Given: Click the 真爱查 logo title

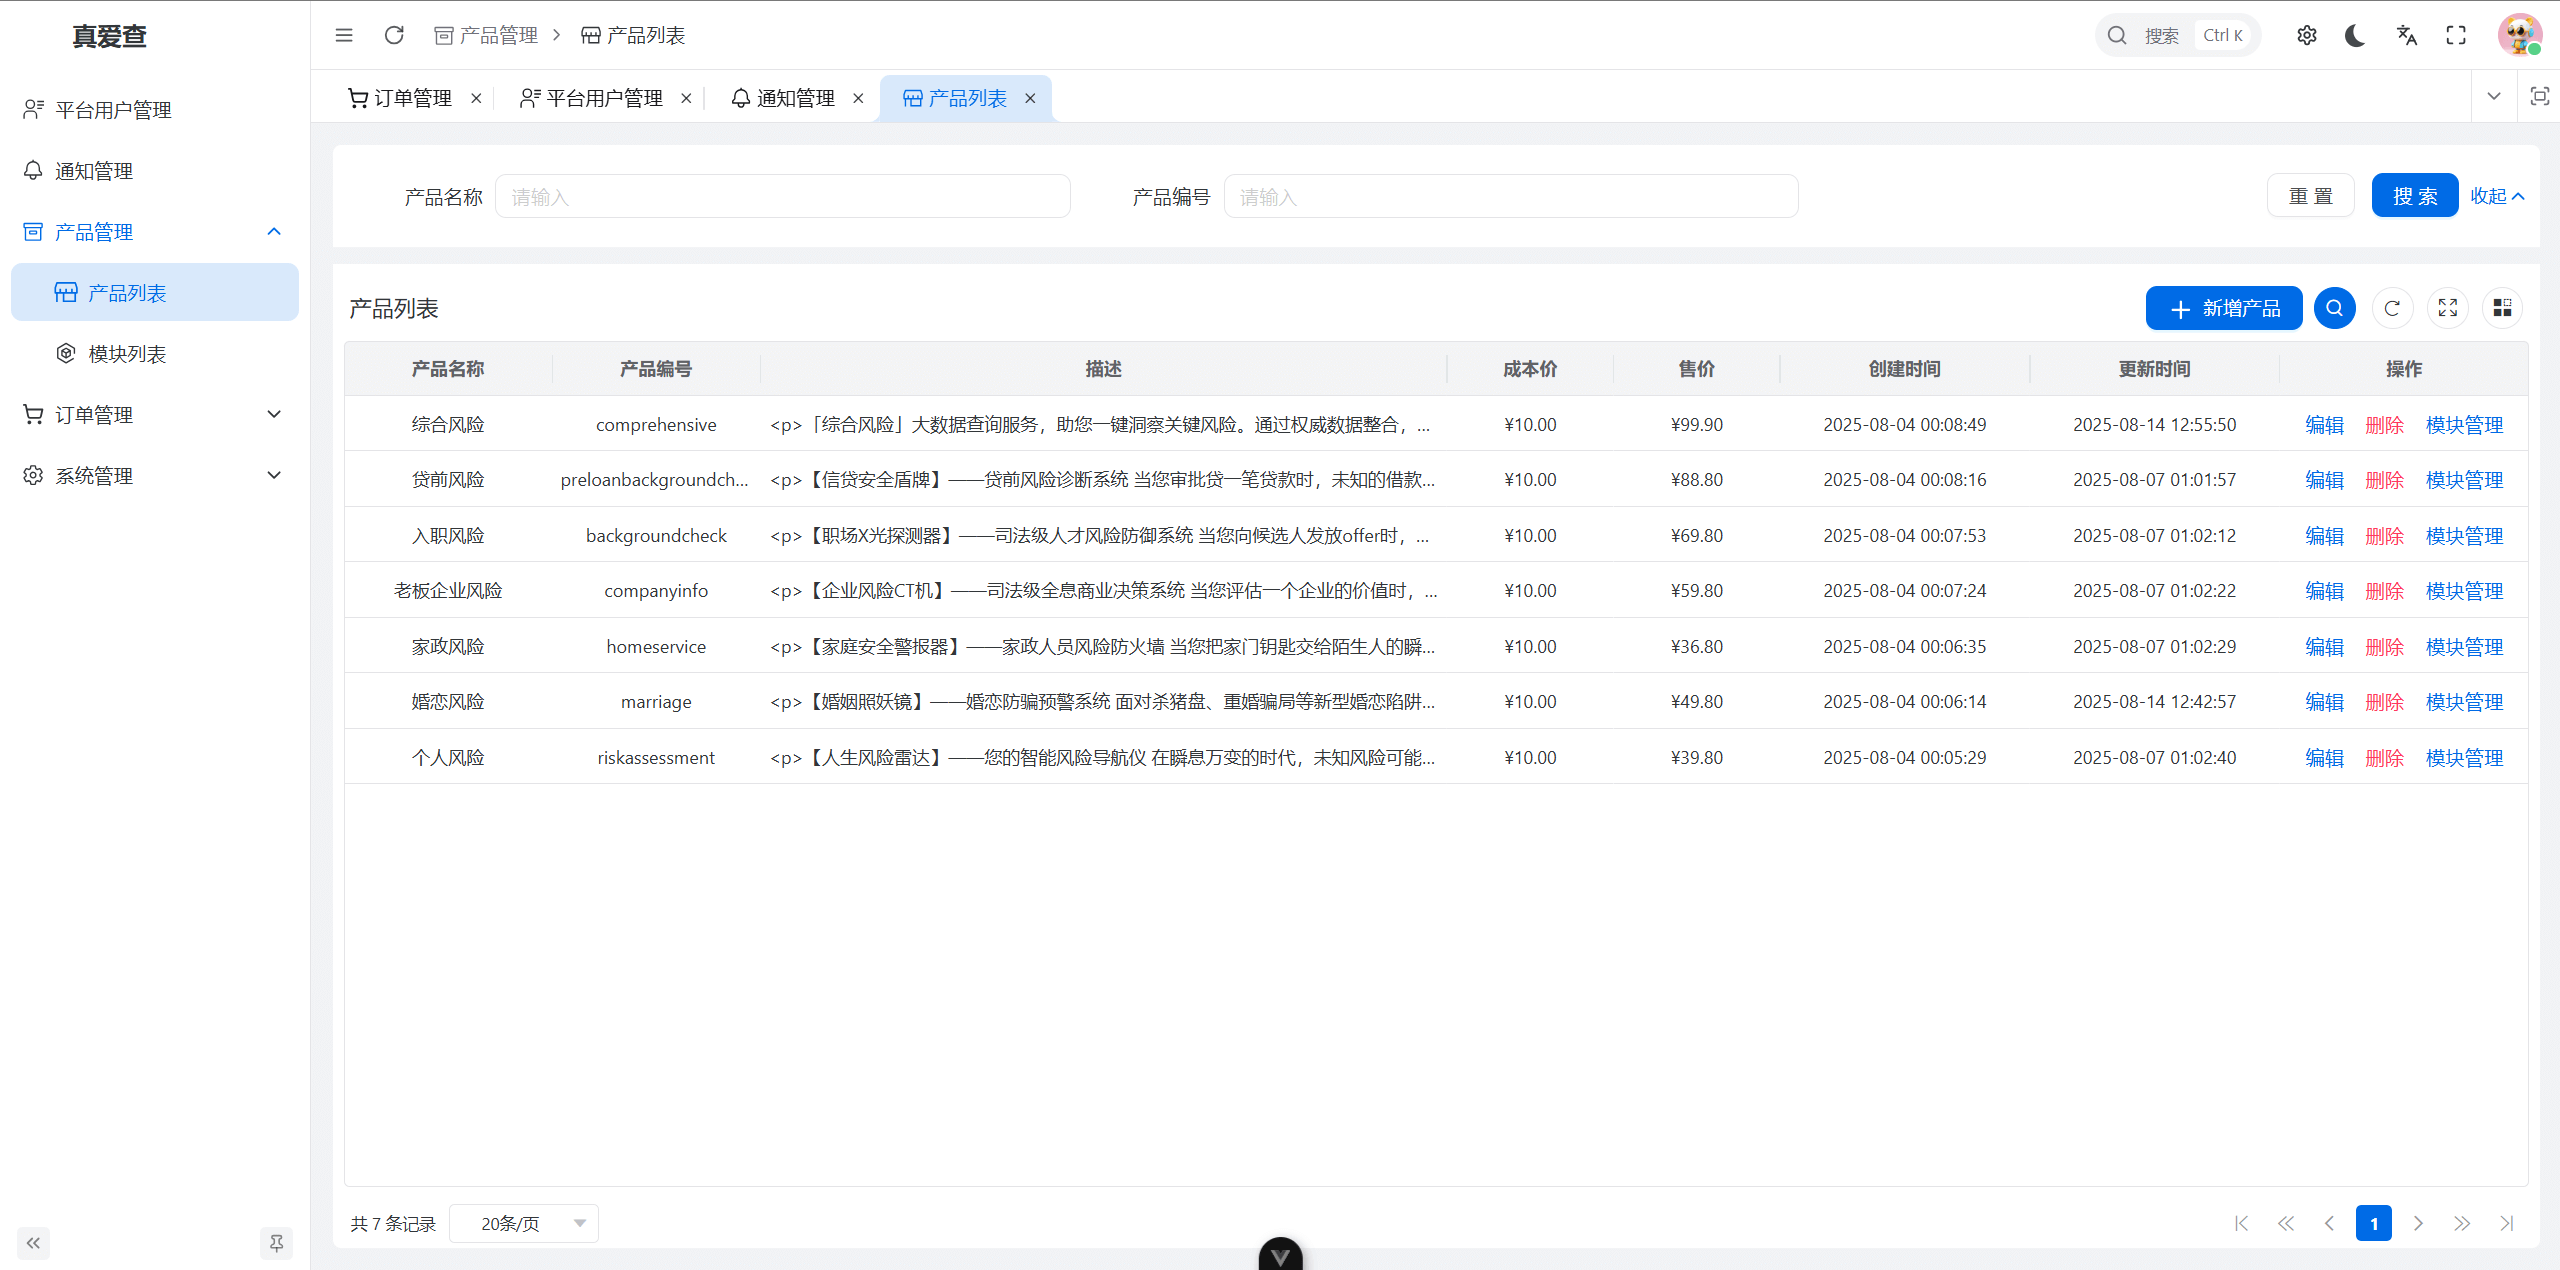Looking at the screenshot, I should click(x=110, y=36).
